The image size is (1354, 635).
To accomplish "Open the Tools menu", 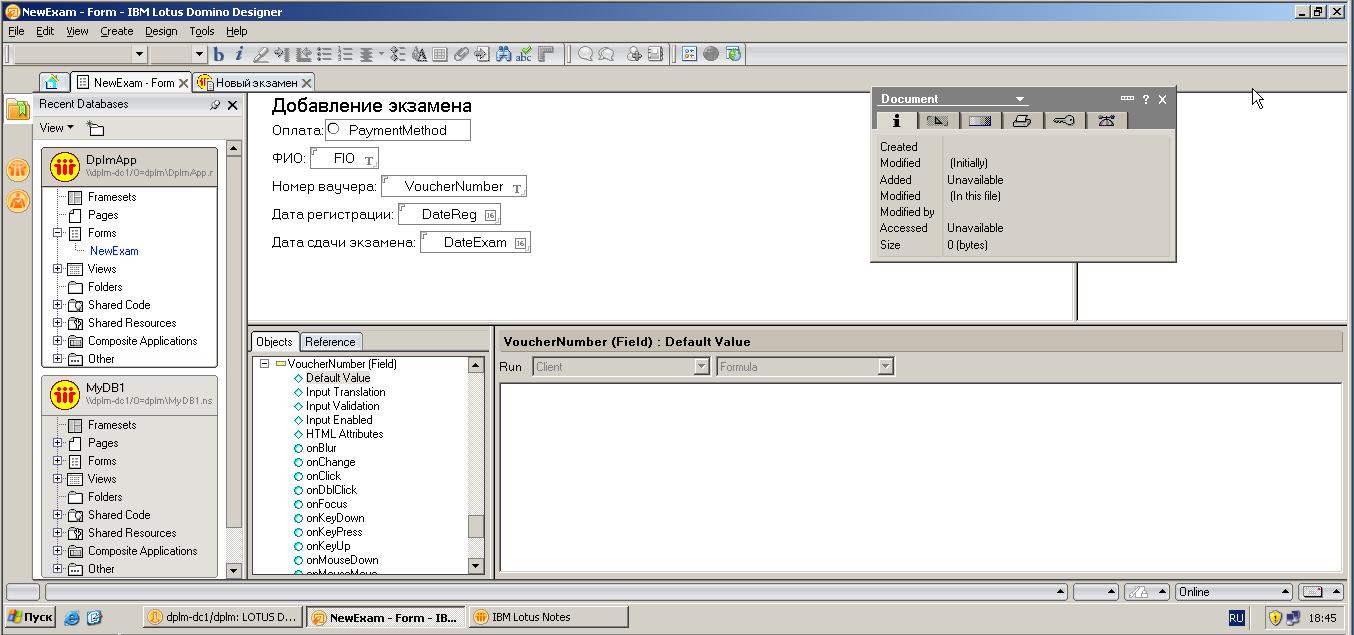I will click(202, 31).
